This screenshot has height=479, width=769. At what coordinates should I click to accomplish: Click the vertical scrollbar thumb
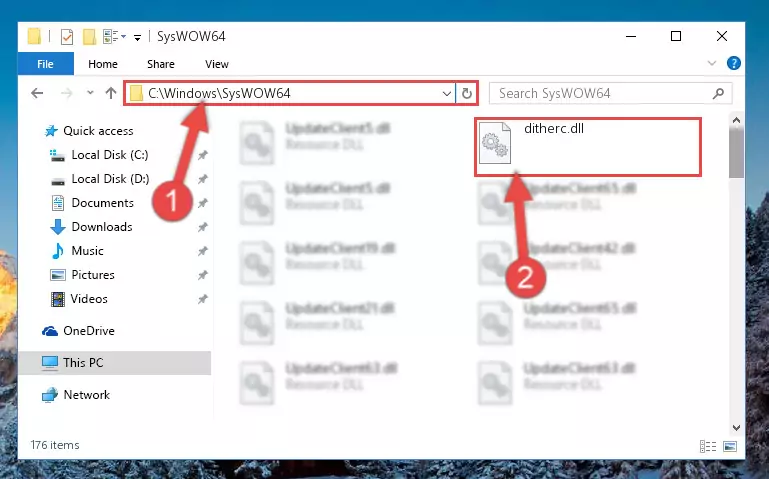pyautogui.click(x=736, y=153)
